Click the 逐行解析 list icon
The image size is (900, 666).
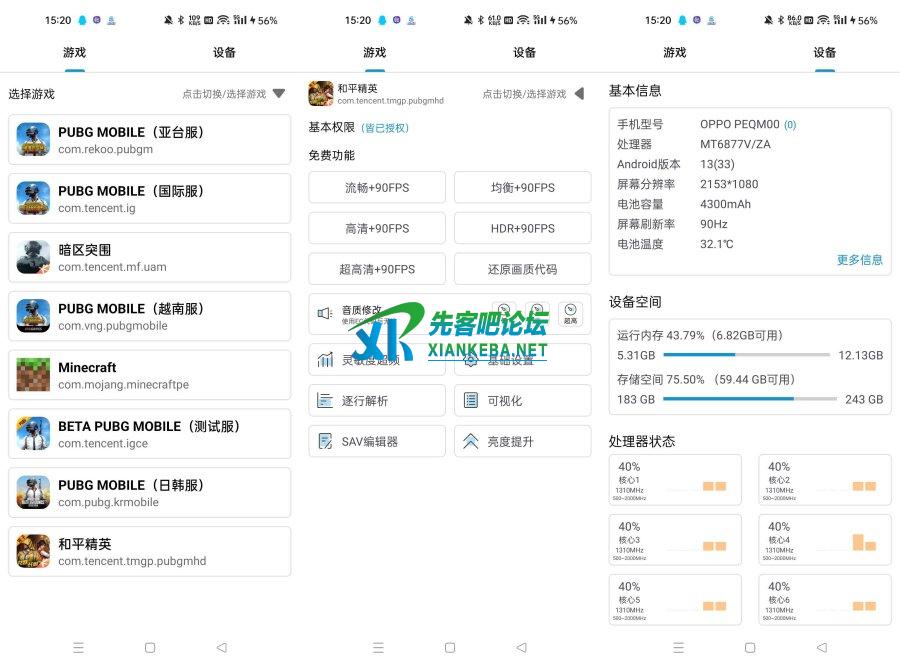pyautogui.click(x=325, y=400)
